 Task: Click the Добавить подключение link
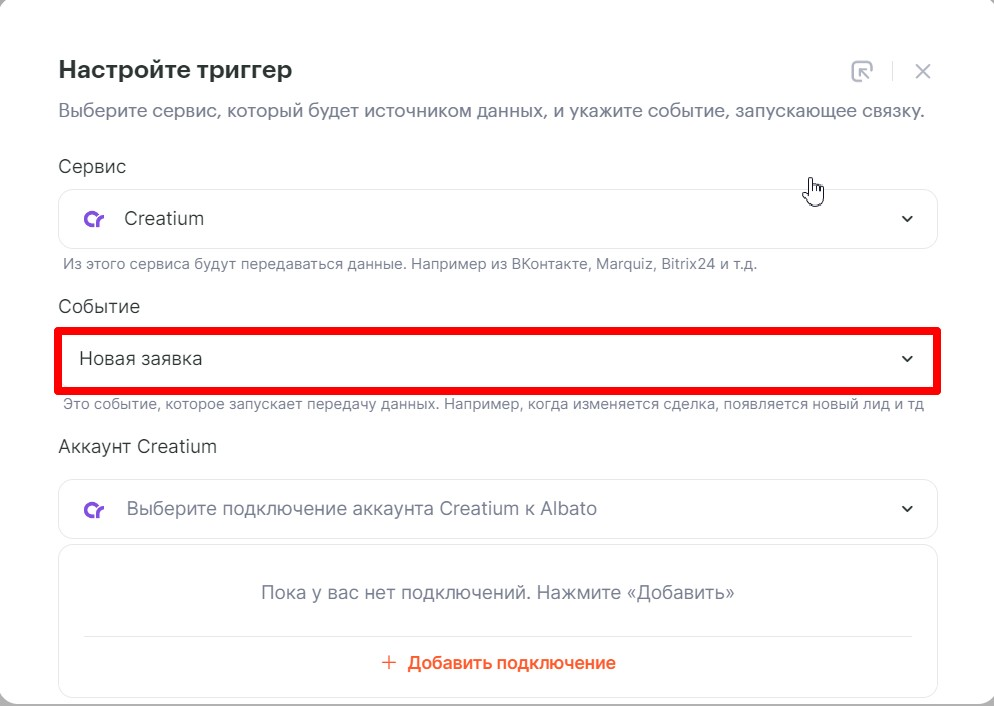511,663
